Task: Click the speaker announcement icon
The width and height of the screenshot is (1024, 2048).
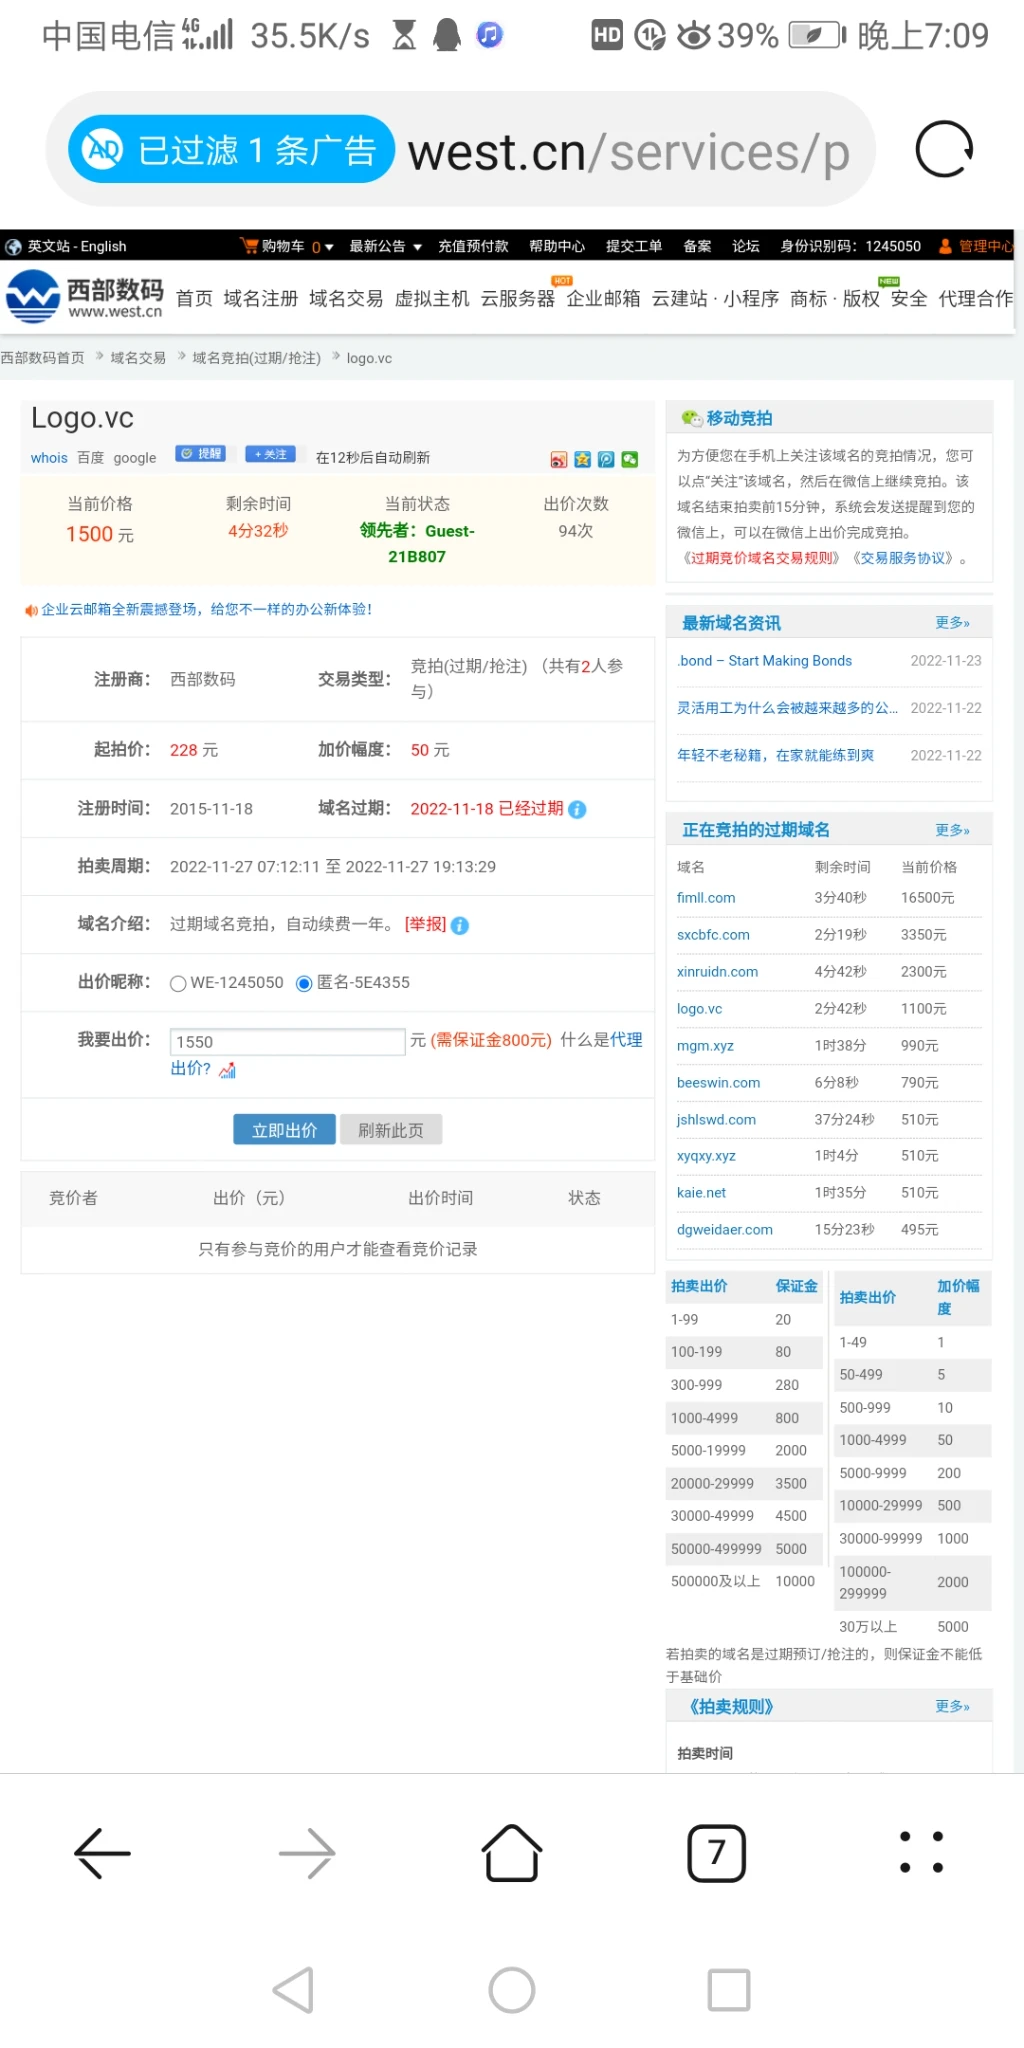Action: [x=31, y=610]
